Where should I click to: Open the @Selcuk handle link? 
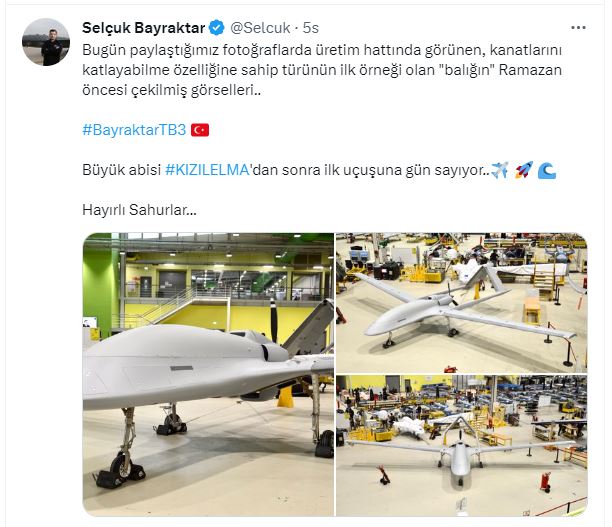coord(260,28)
